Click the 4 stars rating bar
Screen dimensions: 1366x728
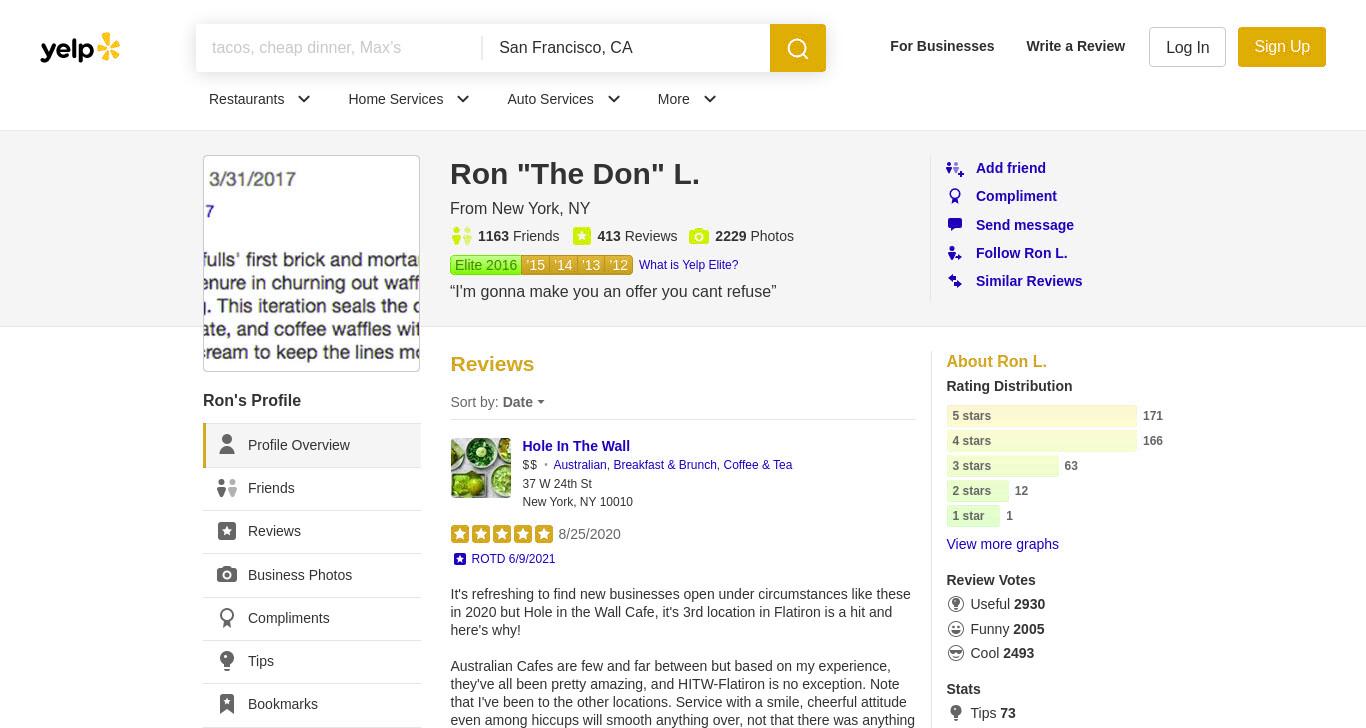1041,441
